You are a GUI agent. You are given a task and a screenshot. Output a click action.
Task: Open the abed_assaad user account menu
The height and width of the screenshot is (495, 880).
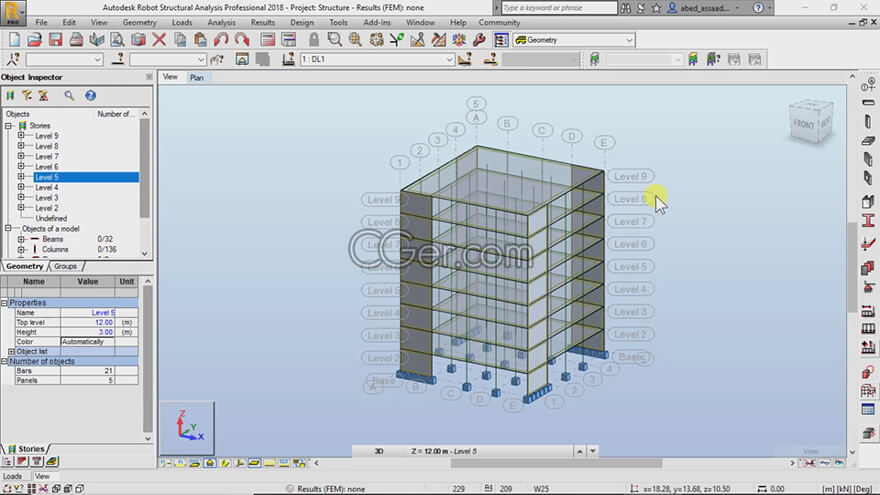(x=704, y=8)
